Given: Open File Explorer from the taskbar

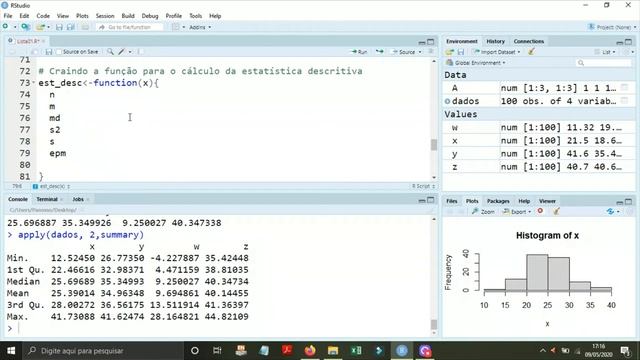Looking at the screenshot, I should point(333,350).
